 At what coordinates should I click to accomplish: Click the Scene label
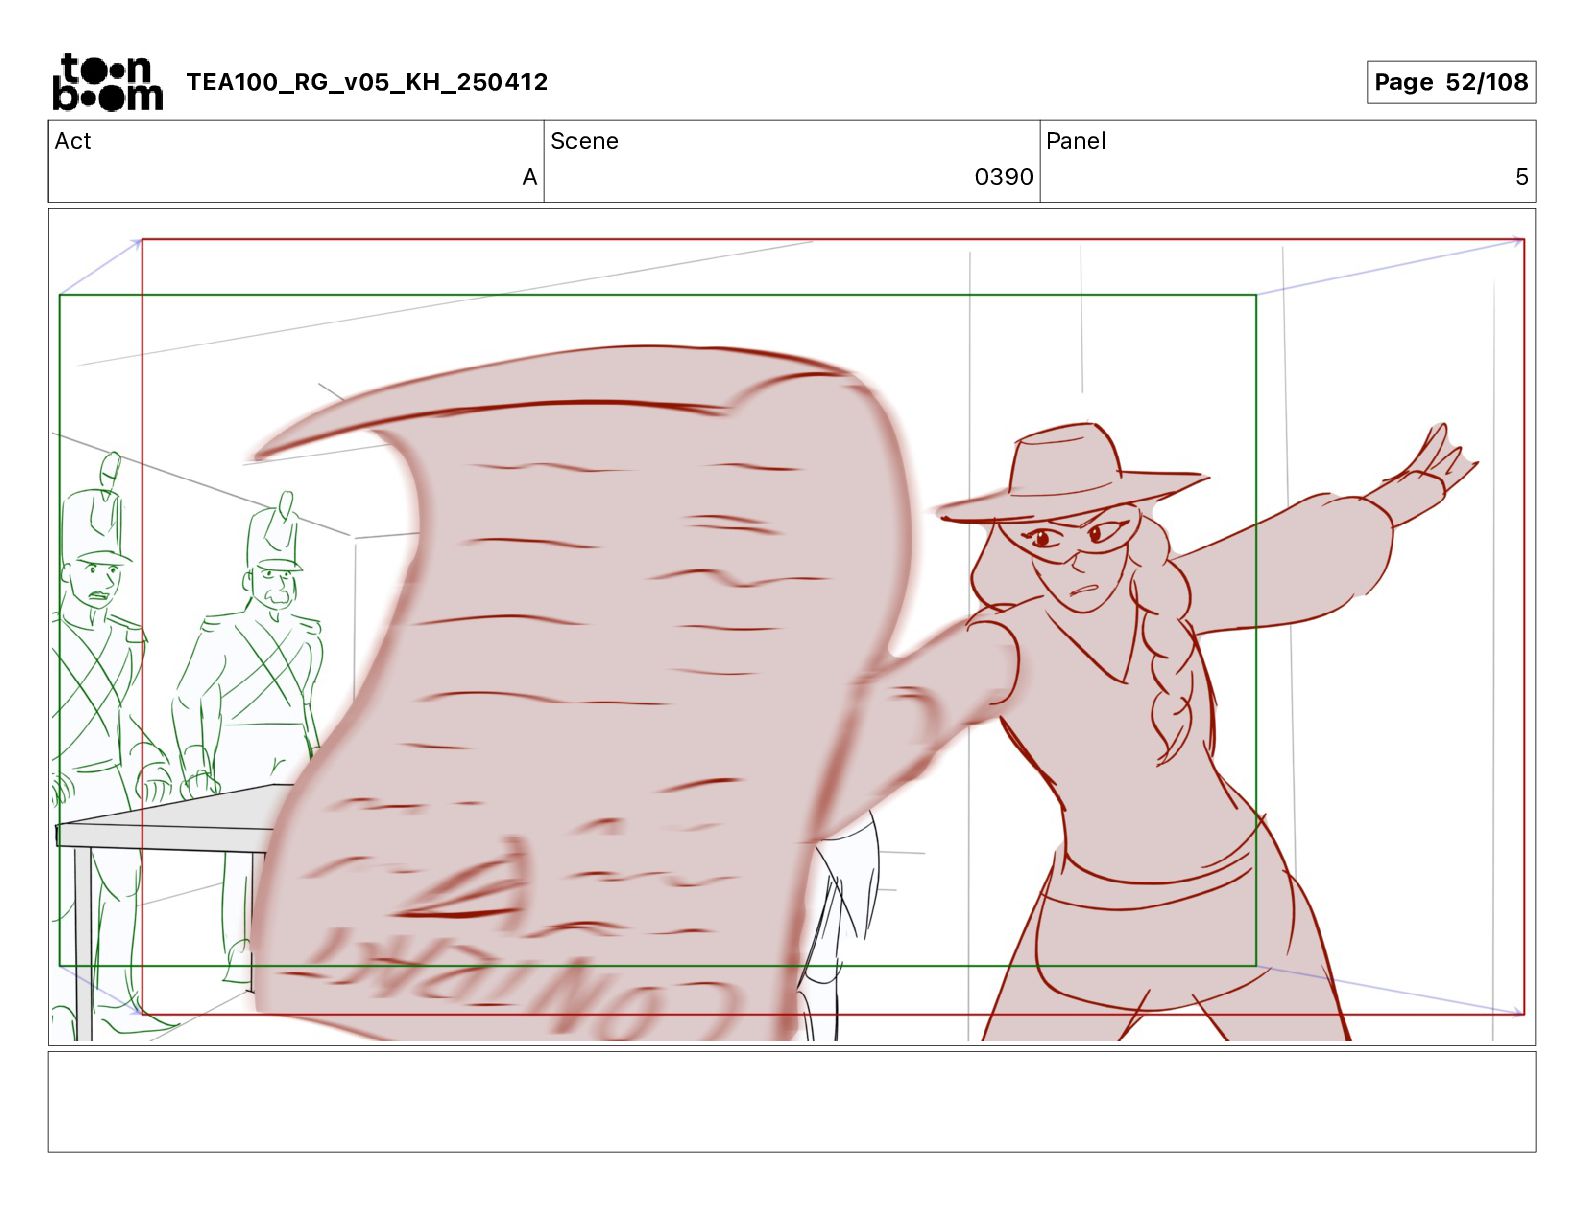click(x=584, y=141)
